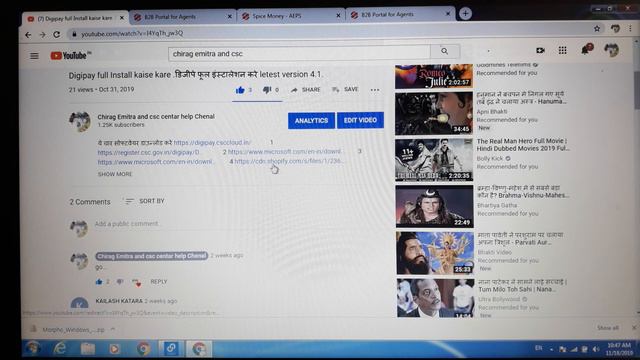Go back in browser history

28,35
